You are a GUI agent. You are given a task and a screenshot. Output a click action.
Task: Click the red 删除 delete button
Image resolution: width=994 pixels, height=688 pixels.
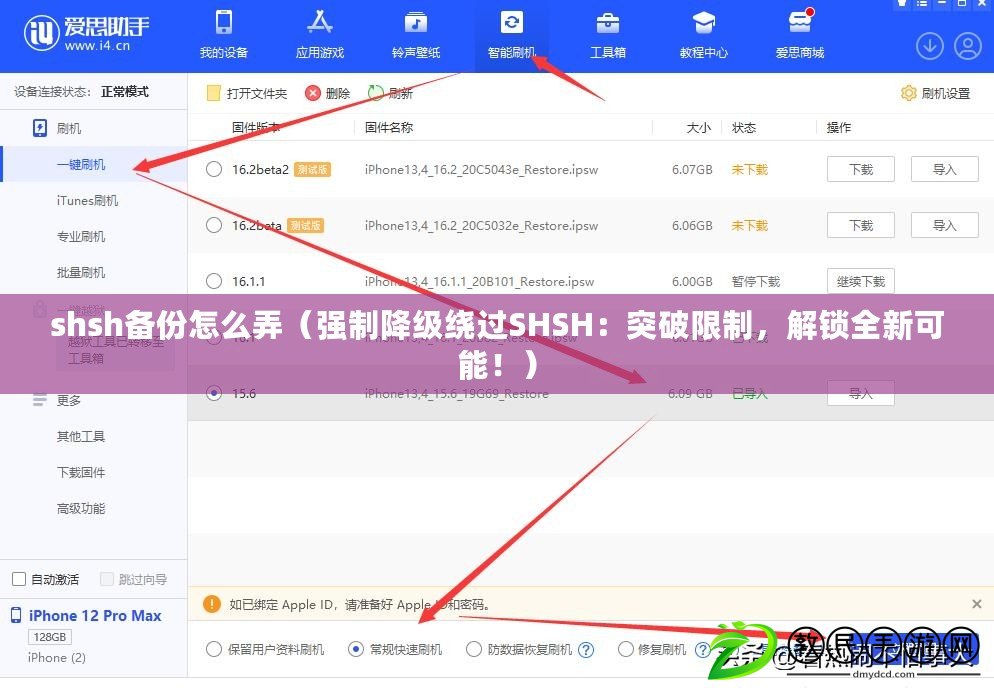coord(328,93)
